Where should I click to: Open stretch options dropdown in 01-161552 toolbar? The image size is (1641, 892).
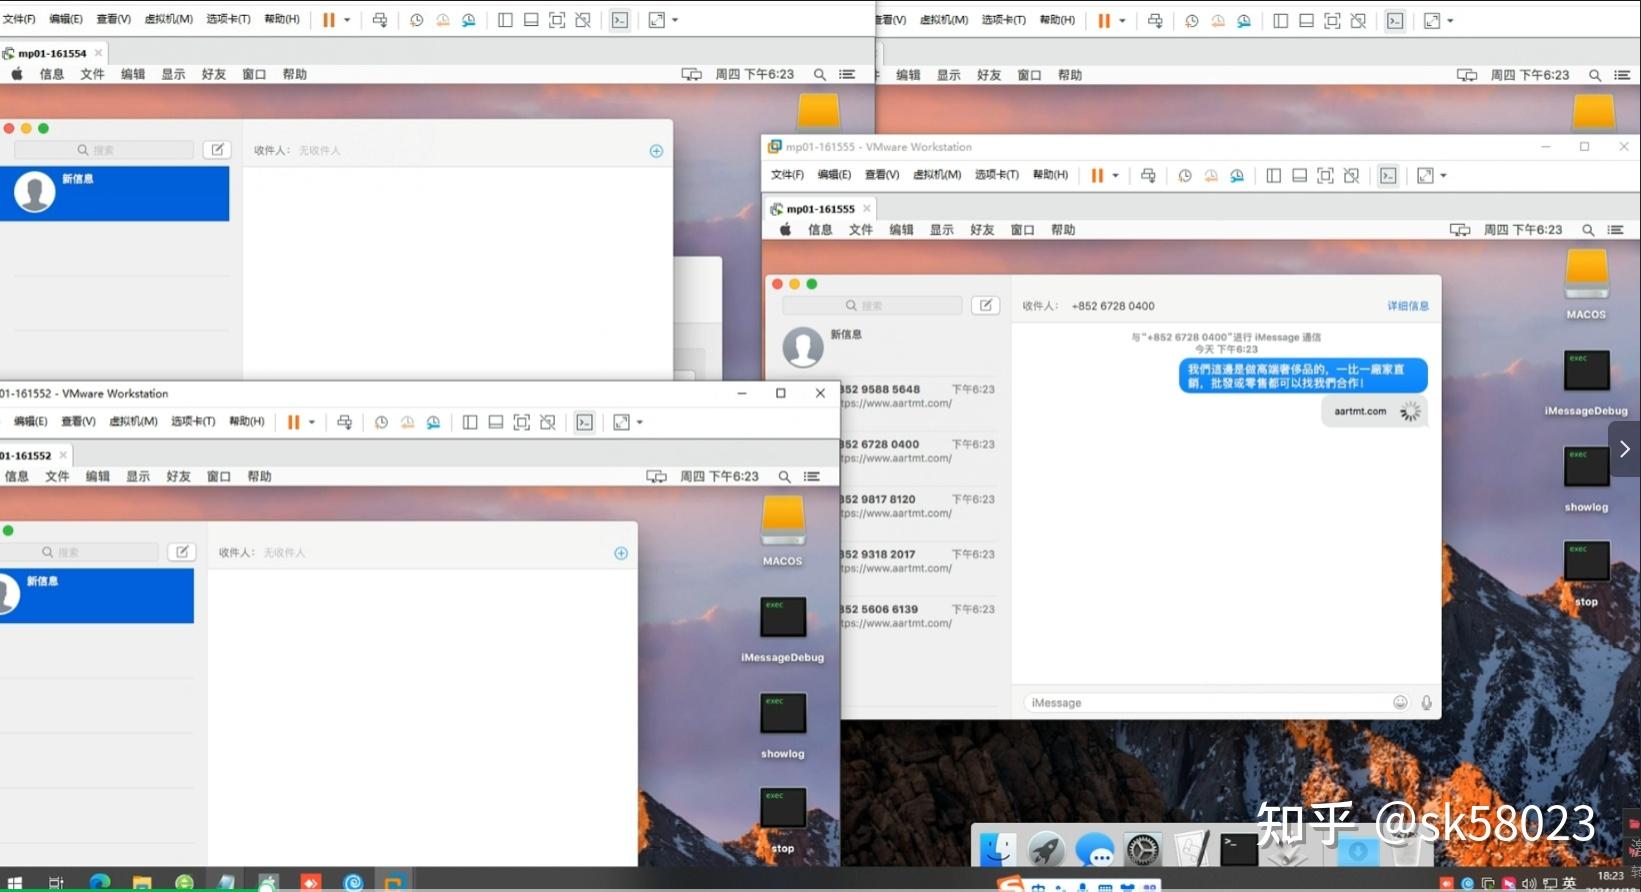pyautogui.click(x=640, y=422)
